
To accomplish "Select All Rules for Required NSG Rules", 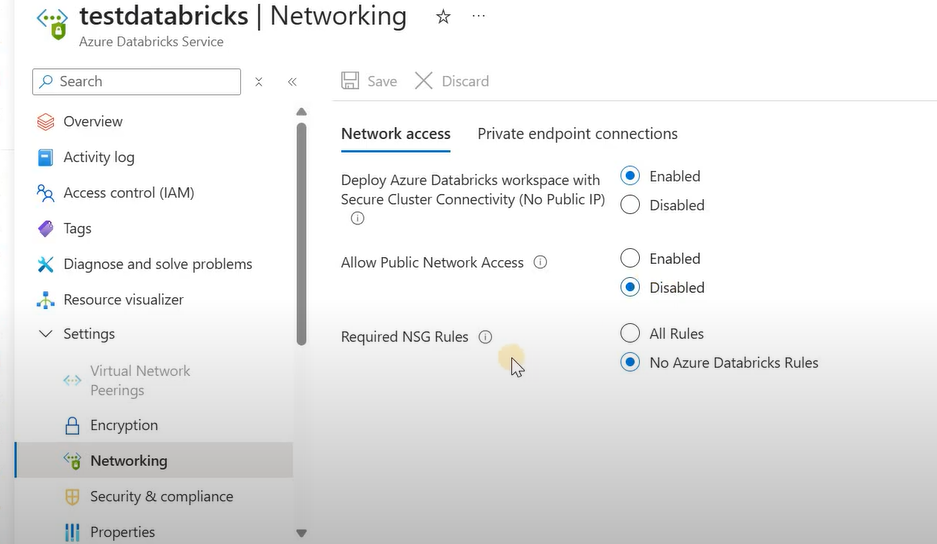I will tap(630, 333).
